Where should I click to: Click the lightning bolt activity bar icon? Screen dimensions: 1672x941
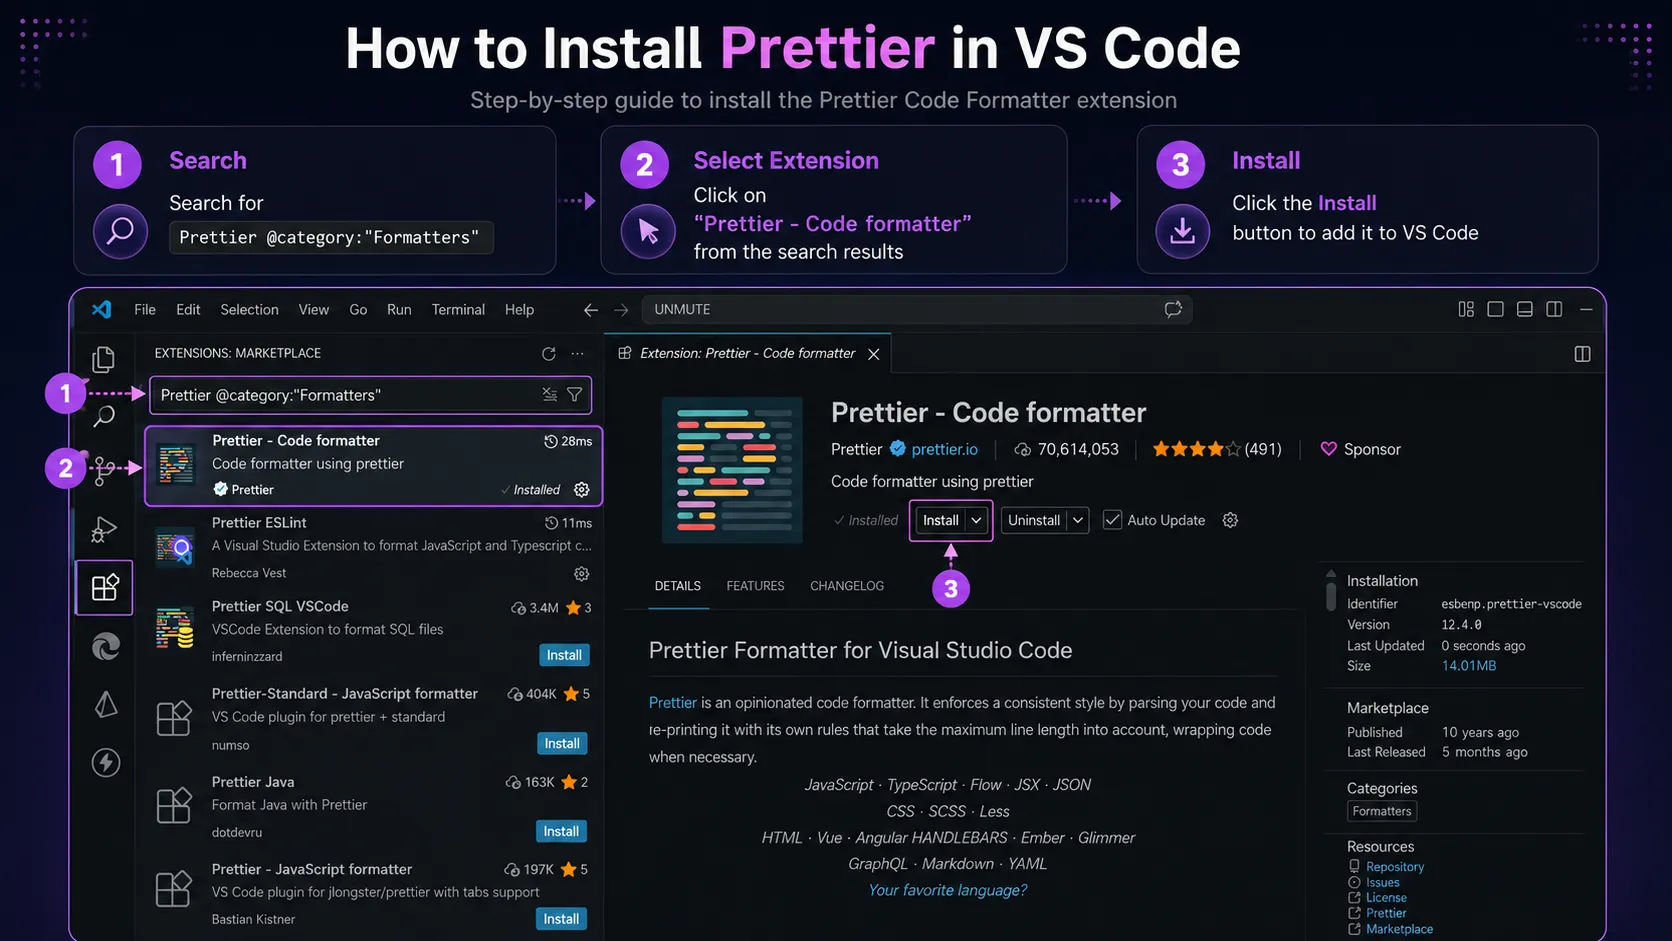pos(105,763)
